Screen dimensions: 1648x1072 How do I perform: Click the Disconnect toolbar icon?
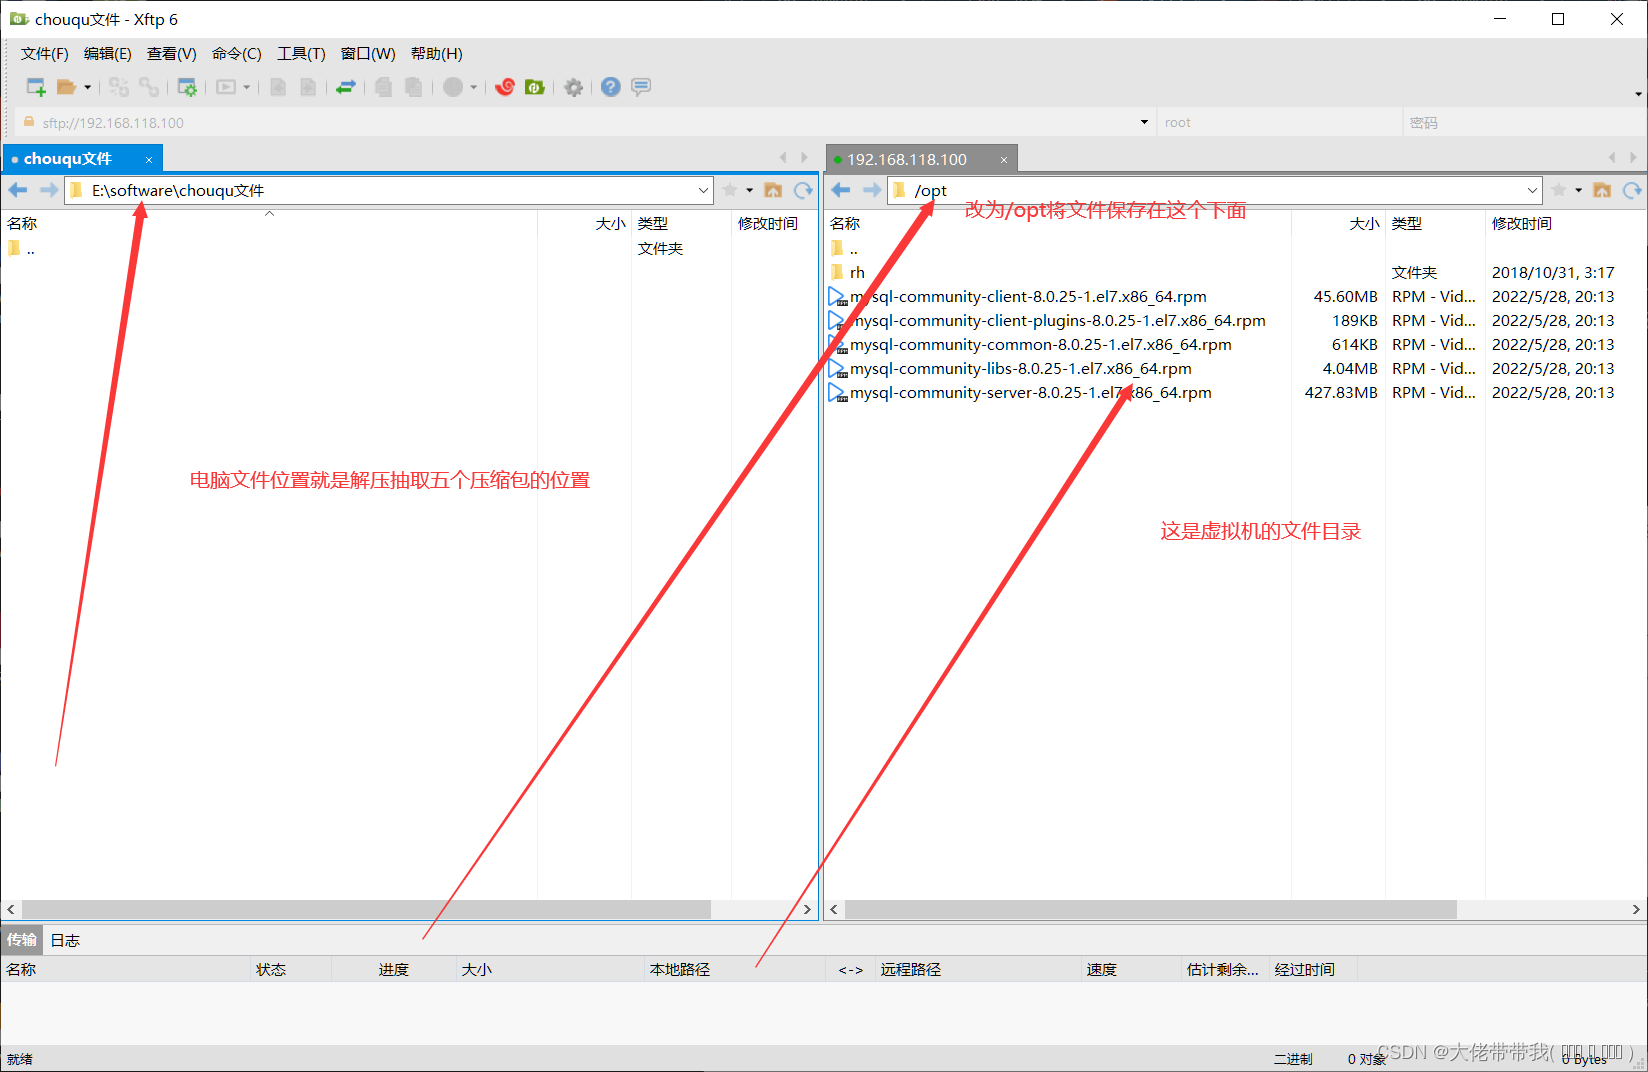pyautogui.click(x=149, y=87)
